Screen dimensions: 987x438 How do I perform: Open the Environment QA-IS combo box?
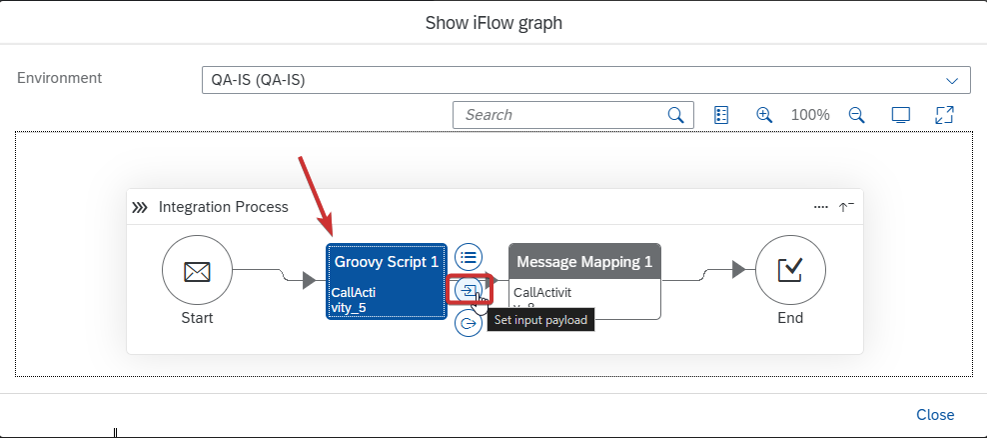click(x=586, y=80)
